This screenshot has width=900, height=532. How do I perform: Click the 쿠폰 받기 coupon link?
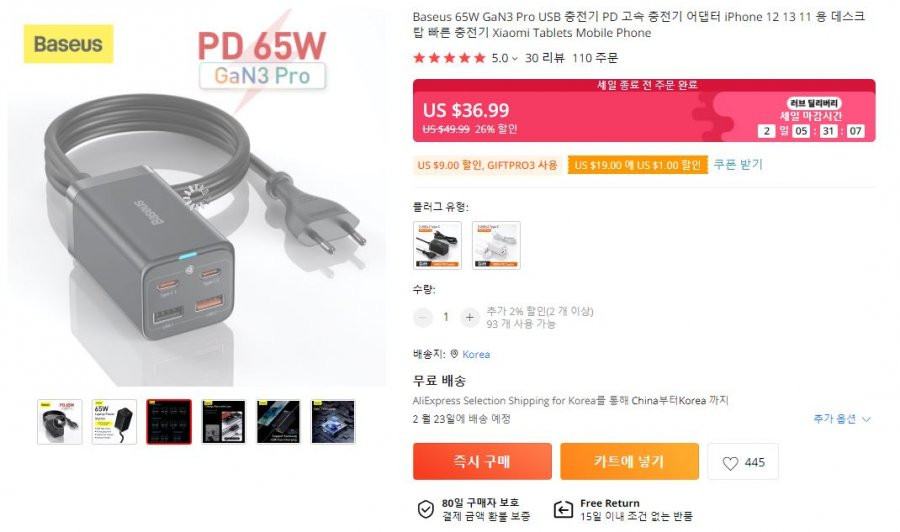(x=738, y=165)
